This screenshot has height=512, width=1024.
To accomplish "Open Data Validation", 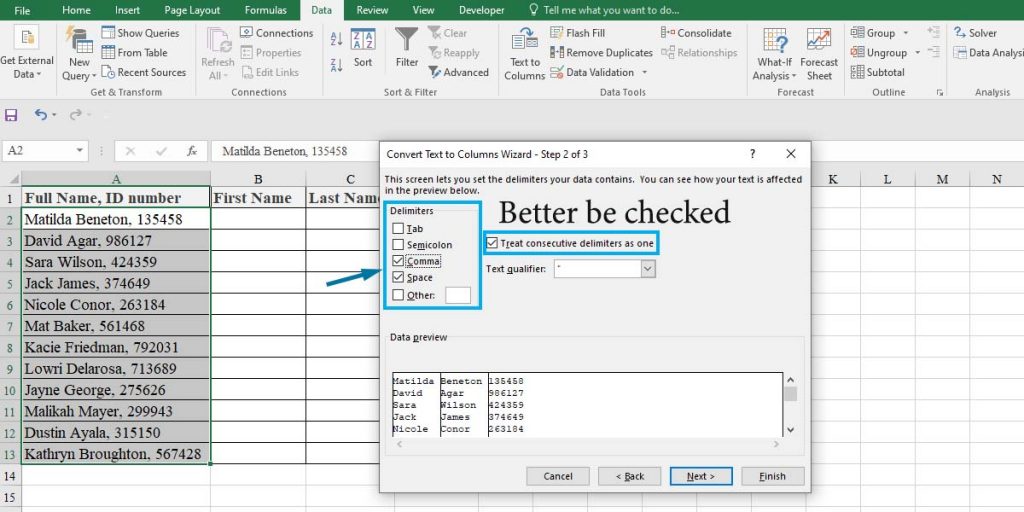I will coord(592,72).
